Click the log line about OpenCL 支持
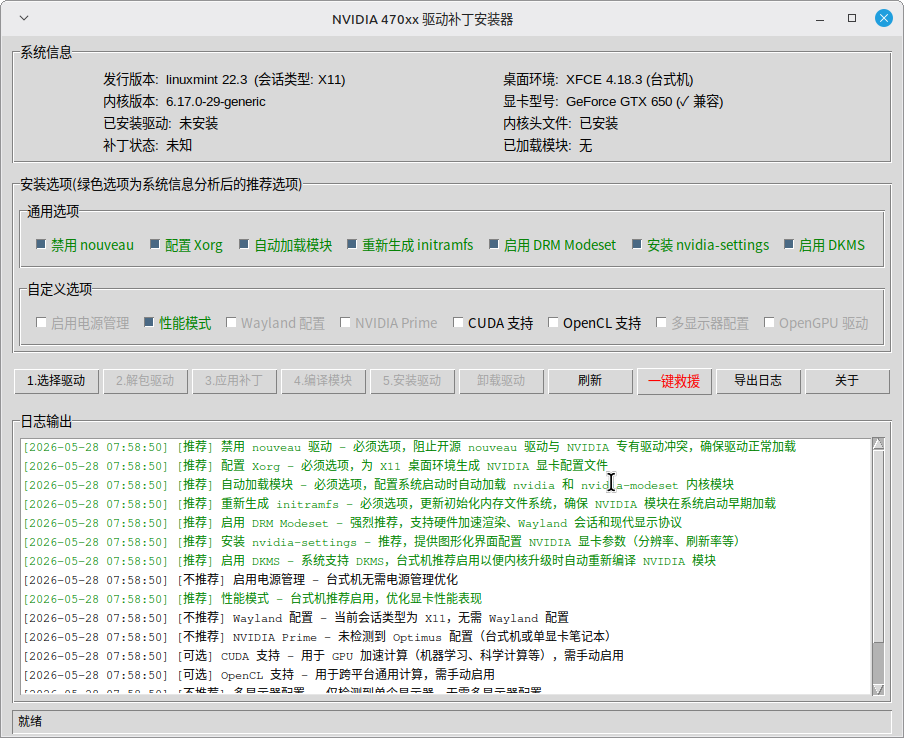 [259, 675]
